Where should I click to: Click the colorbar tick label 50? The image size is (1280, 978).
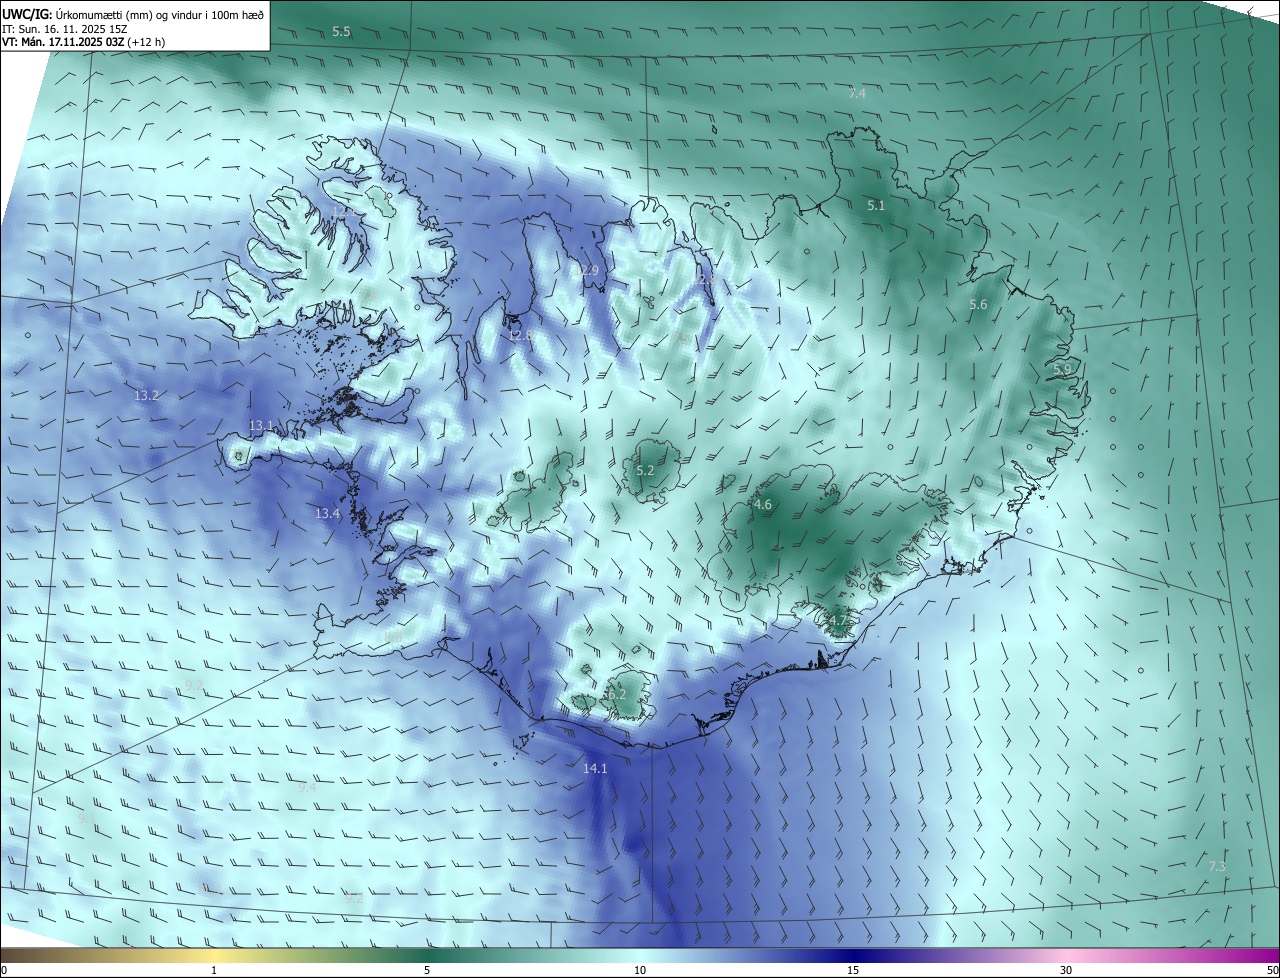[x=1272, y=970]
